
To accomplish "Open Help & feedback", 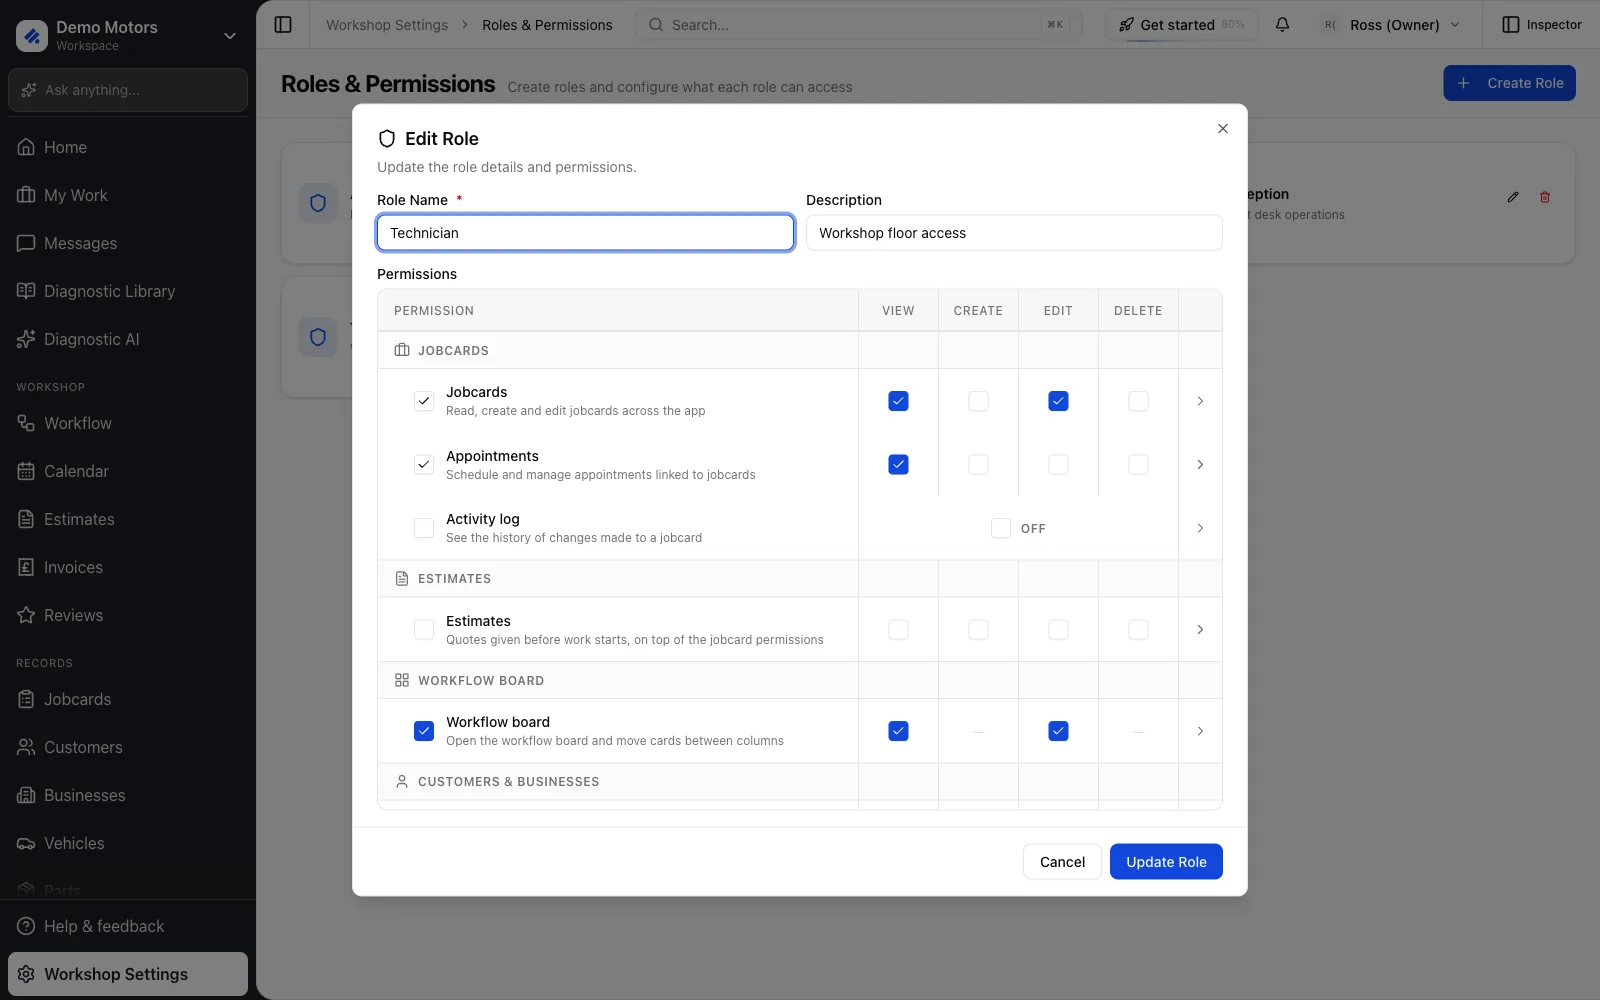I will coord(128,926).
